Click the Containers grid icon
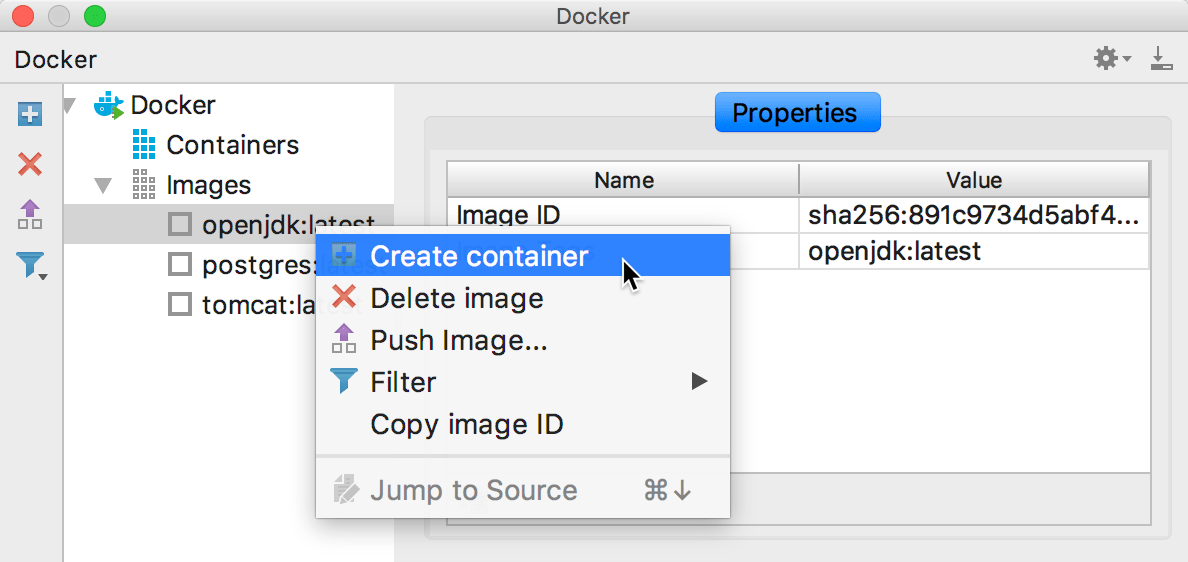This screenshot has height=562, width=1188. [x=144, y=145]
